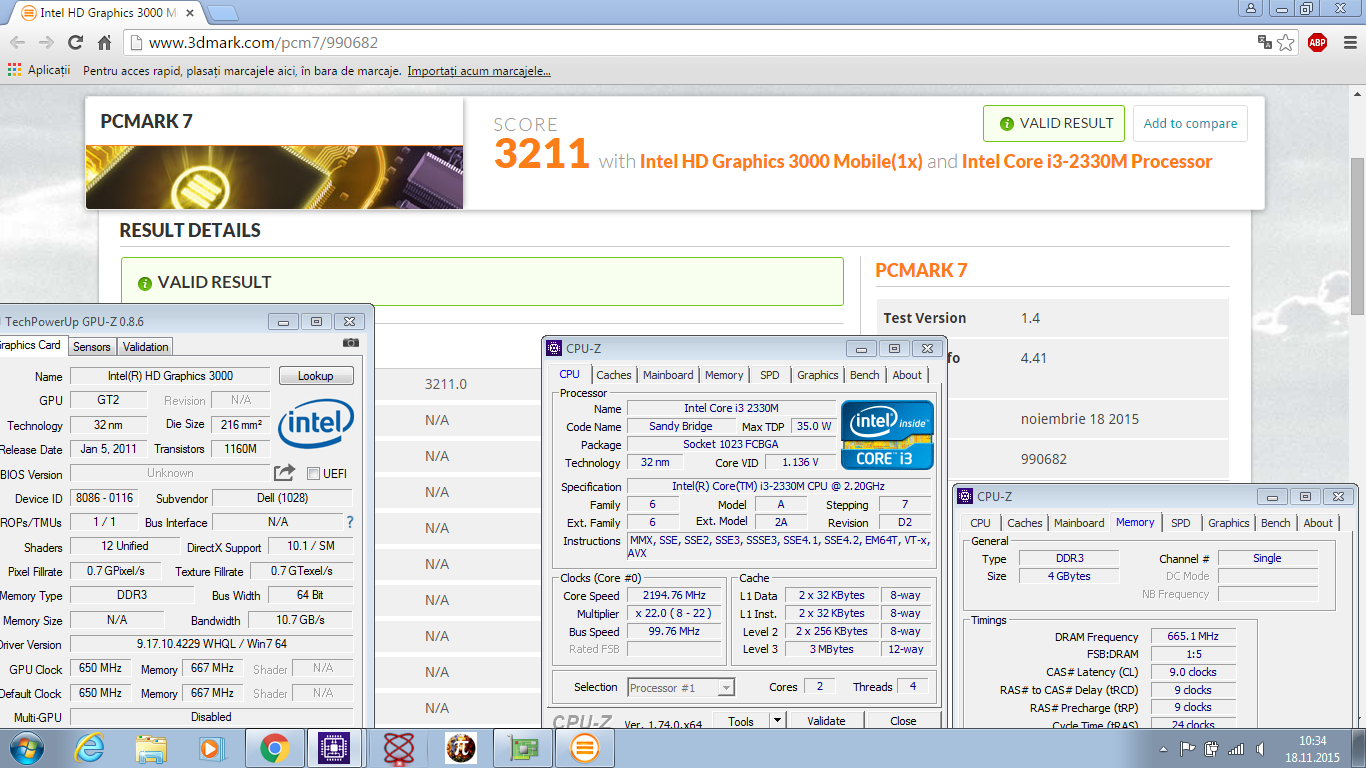Open the Adblock Plus extension icon

click(x=1318, y=42)
